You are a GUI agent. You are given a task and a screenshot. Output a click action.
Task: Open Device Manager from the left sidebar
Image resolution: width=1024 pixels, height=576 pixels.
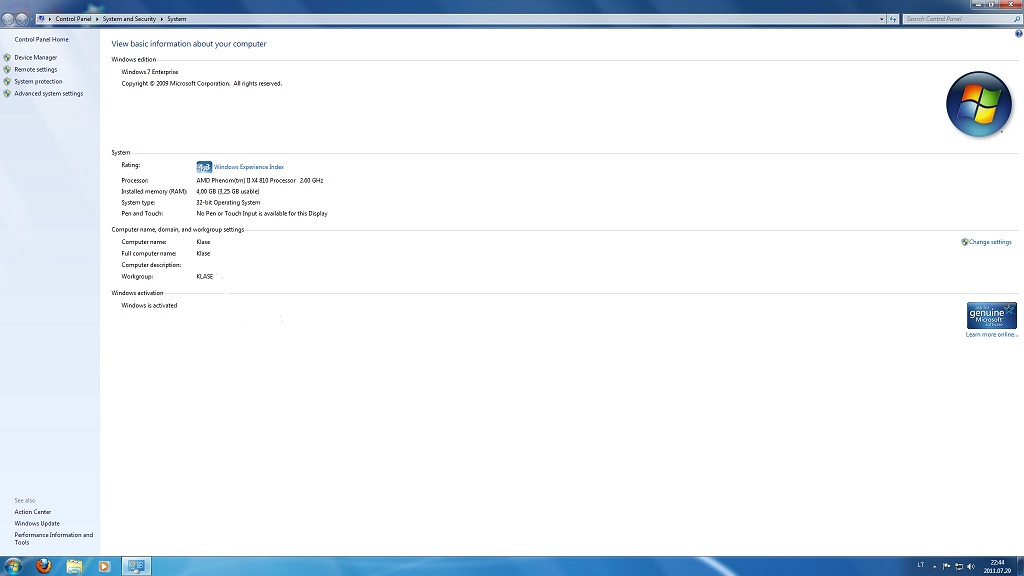pos(36,58)
